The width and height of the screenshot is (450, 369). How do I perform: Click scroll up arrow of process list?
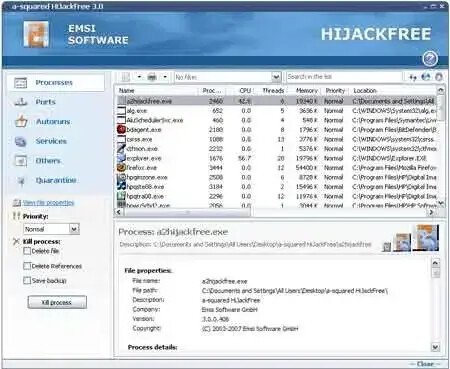point(440,91)
